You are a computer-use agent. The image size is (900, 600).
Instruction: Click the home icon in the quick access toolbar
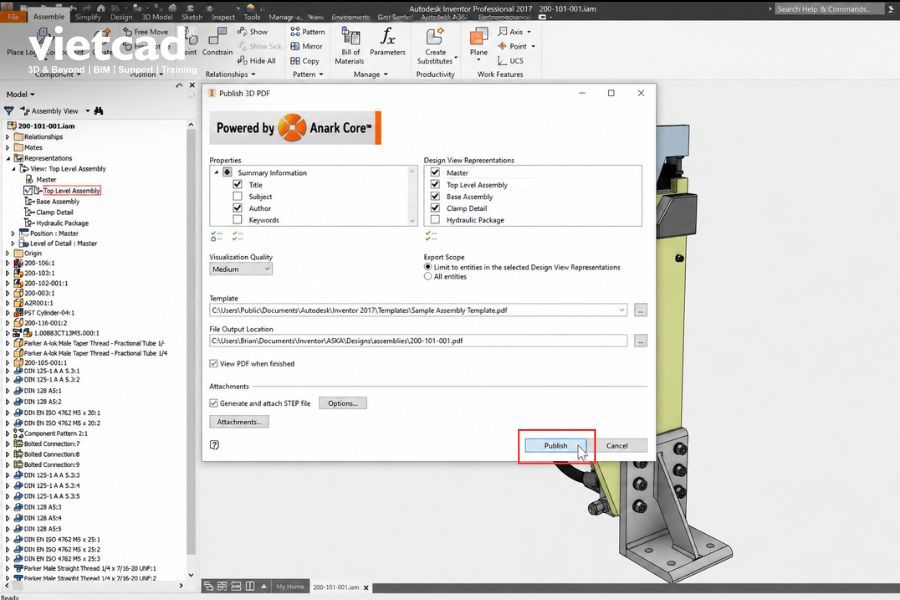tap(101, 8)
